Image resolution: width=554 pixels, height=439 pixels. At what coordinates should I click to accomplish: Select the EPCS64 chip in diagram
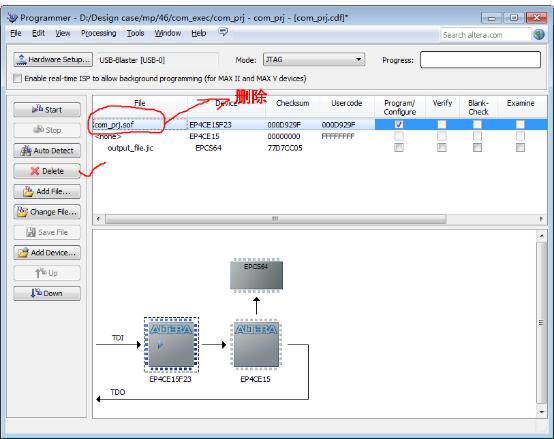[x=257, y=275]
